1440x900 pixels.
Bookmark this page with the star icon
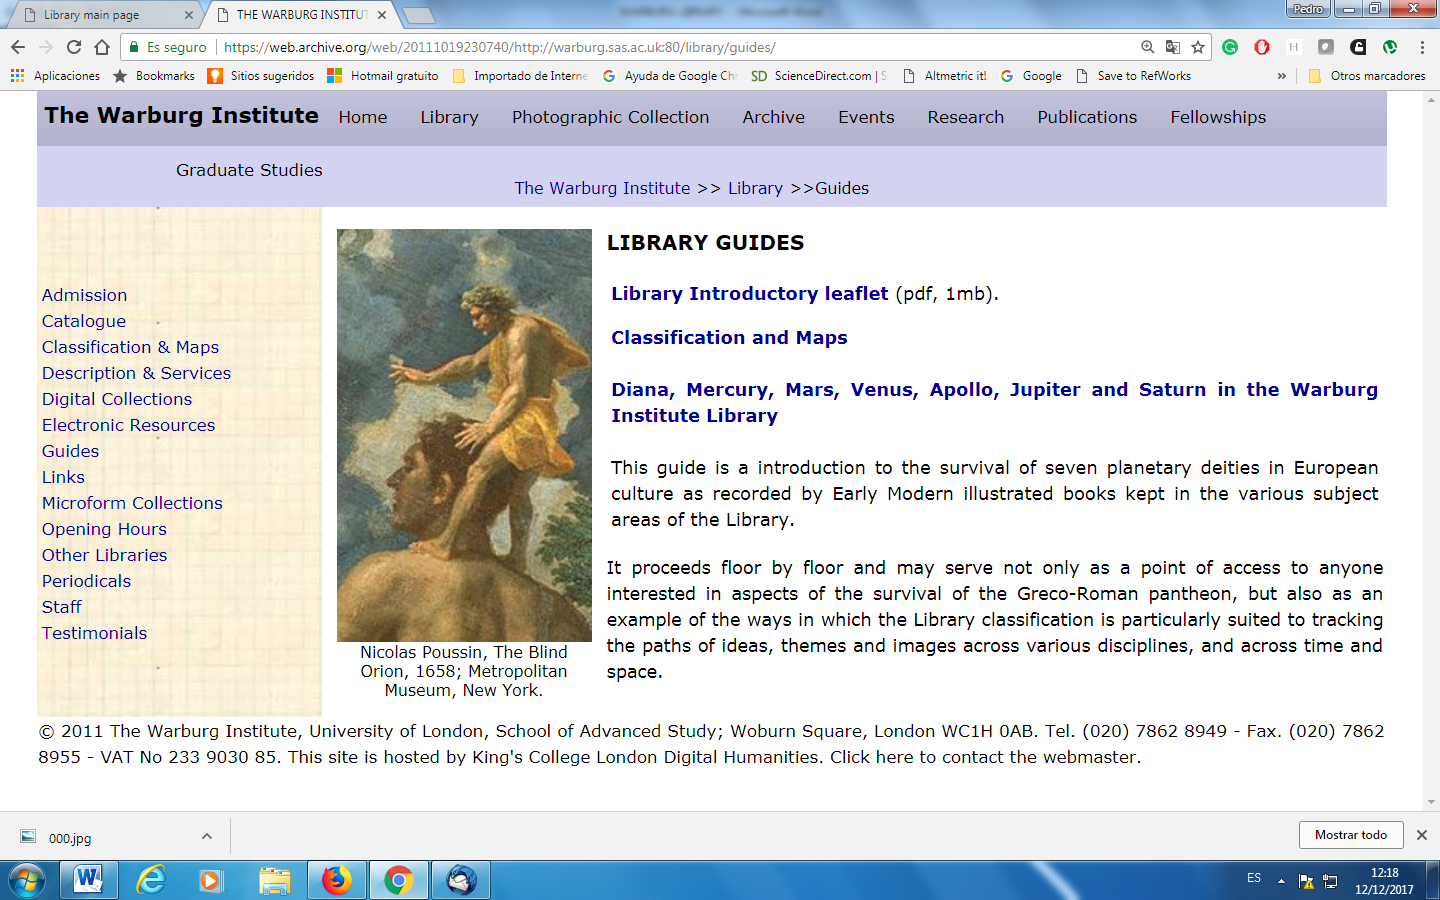pyautogui.click(x=1198, y=47)
